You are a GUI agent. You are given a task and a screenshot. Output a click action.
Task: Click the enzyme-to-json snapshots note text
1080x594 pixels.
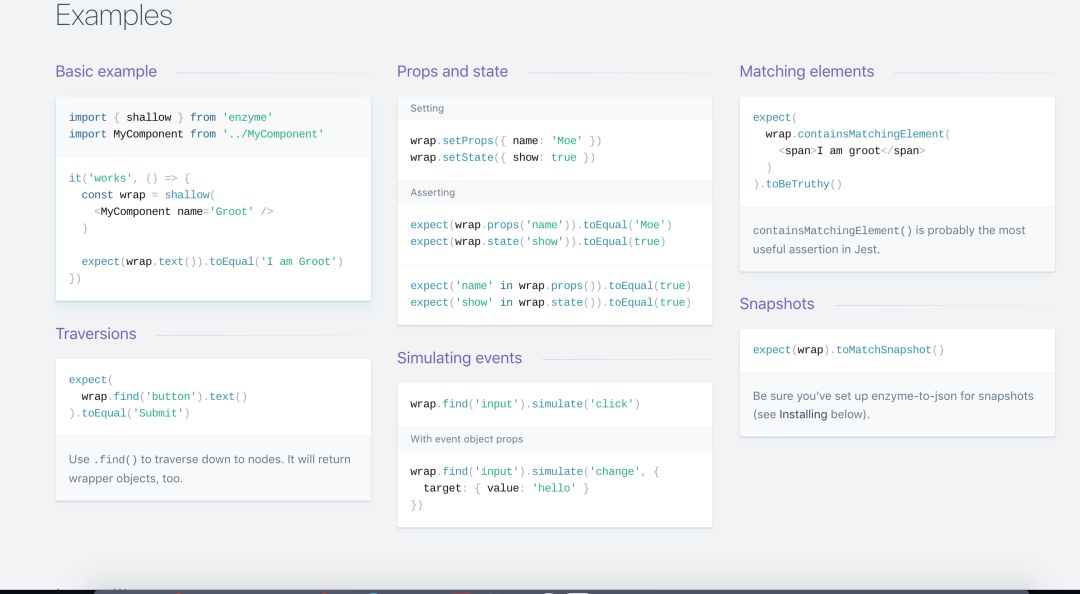893,405
